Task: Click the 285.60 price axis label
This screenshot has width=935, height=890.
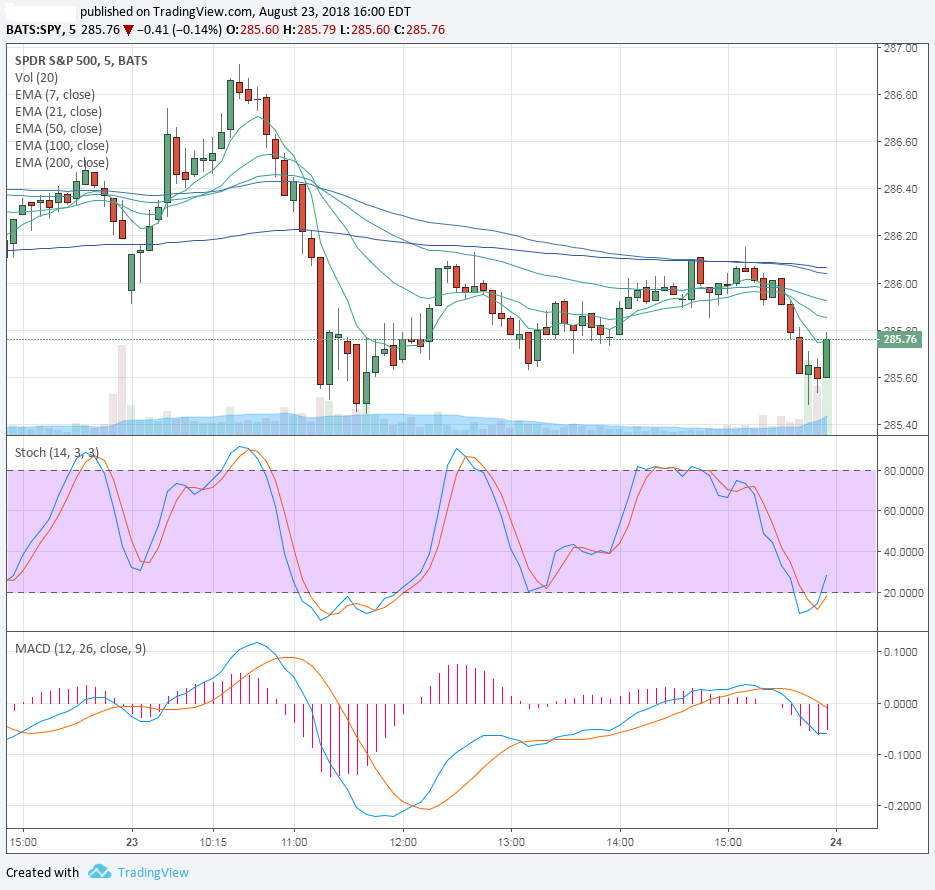Action: pyautogui.click(x=900, y=378)
